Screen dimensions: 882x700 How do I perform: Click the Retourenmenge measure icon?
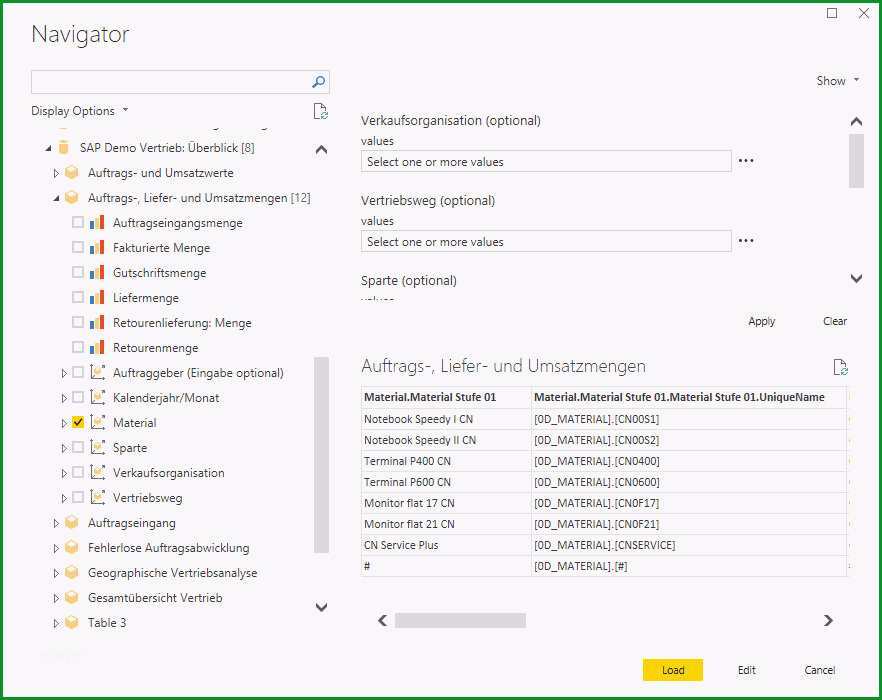pos(97,347)
